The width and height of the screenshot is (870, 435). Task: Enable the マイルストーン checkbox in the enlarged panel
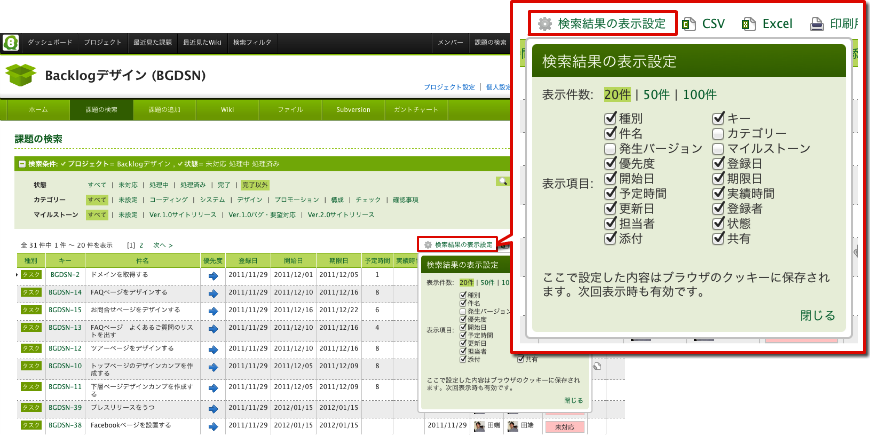point(718,148)
